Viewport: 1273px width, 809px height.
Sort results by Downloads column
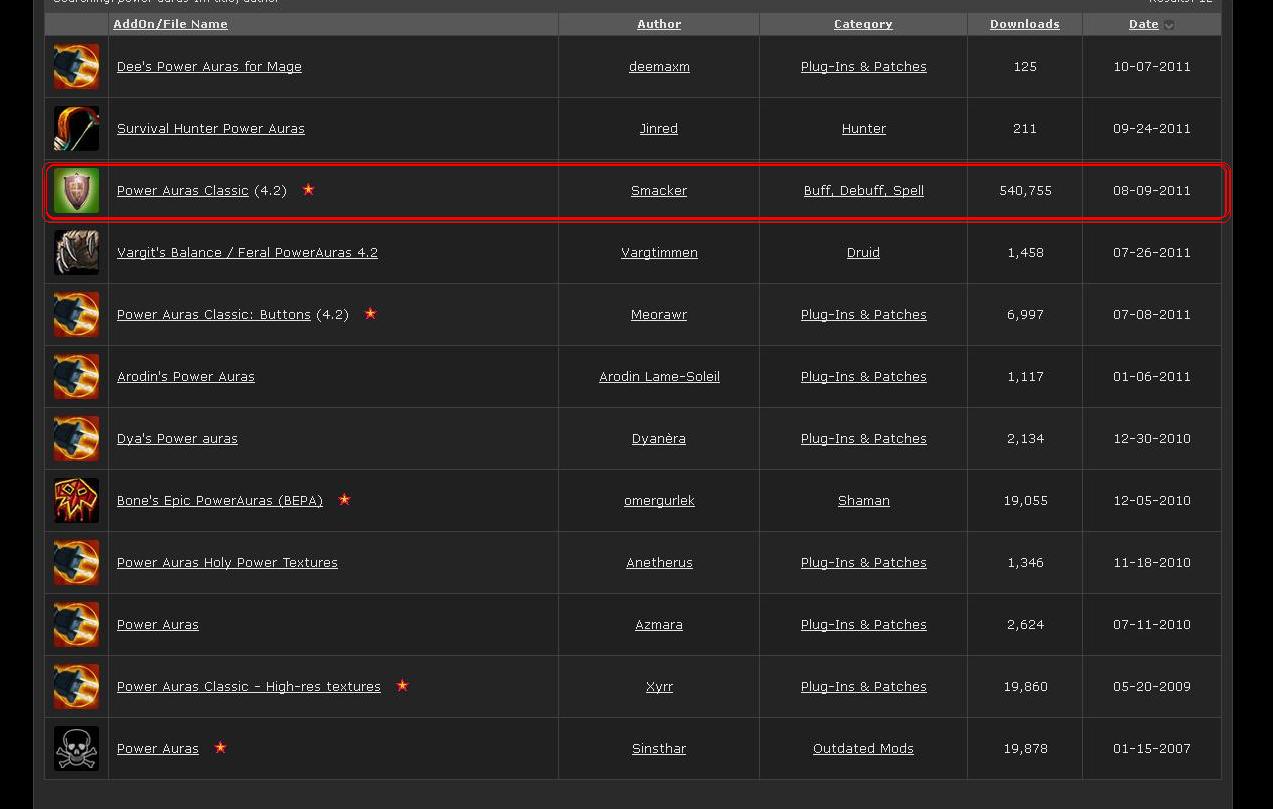coord(1025,24)
